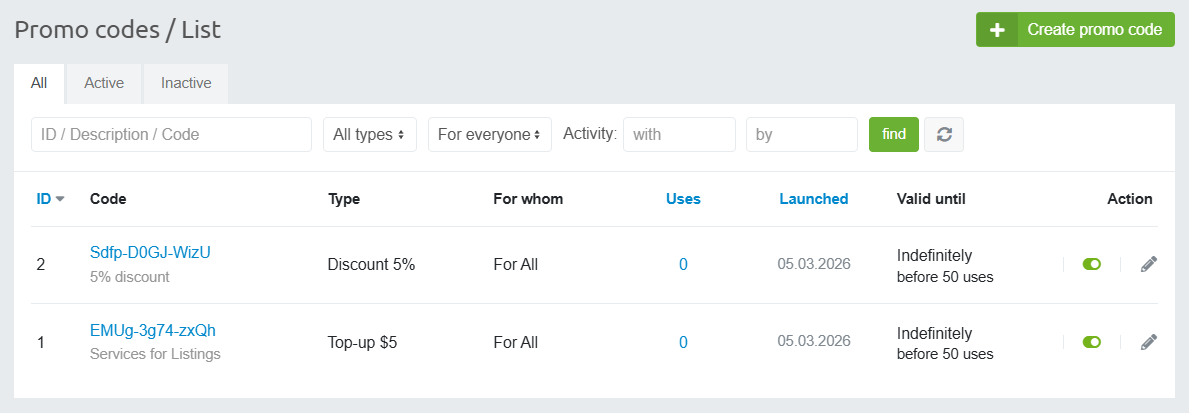
Task: Click the ID column sort arrow
Action: 60,199
